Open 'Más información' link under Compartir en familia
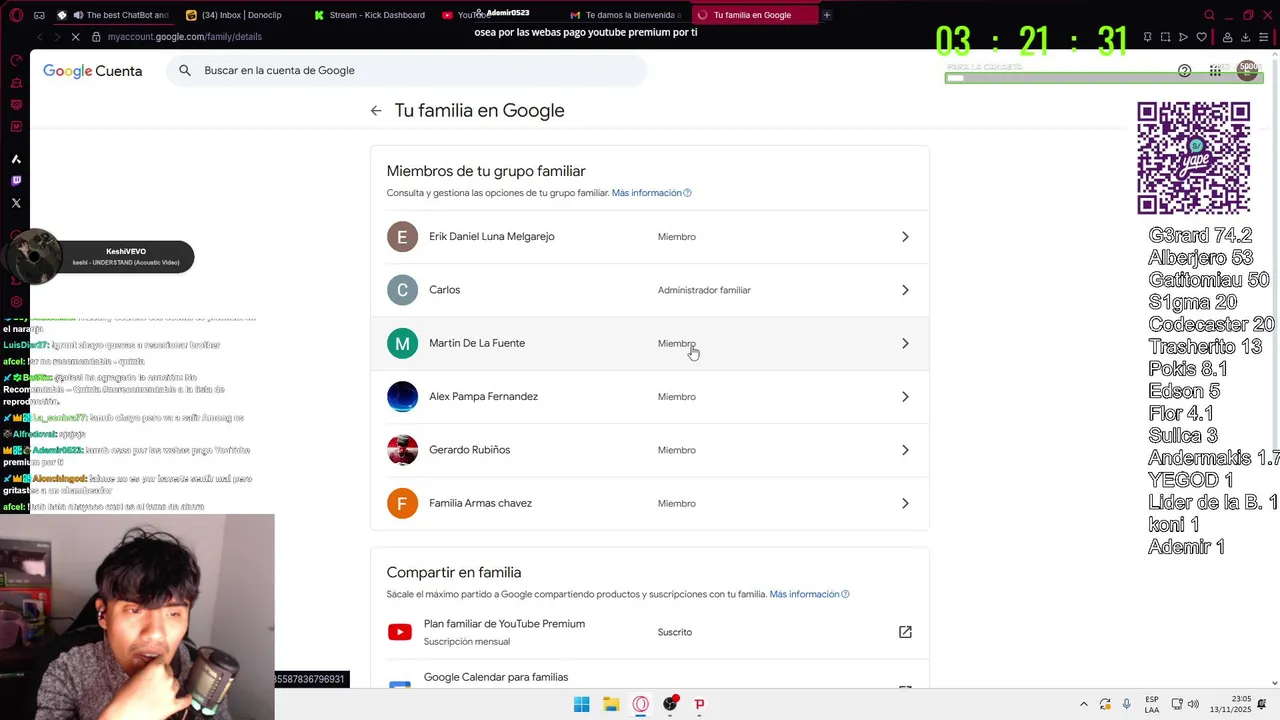 coord(809,594)
